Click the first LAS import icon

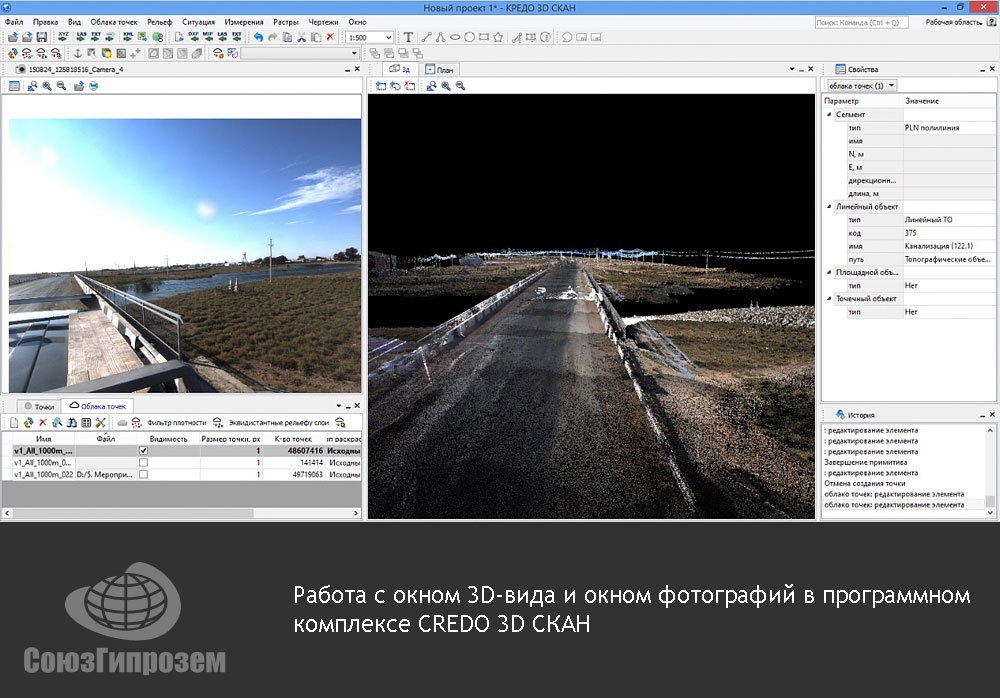(x=81, y=37)
